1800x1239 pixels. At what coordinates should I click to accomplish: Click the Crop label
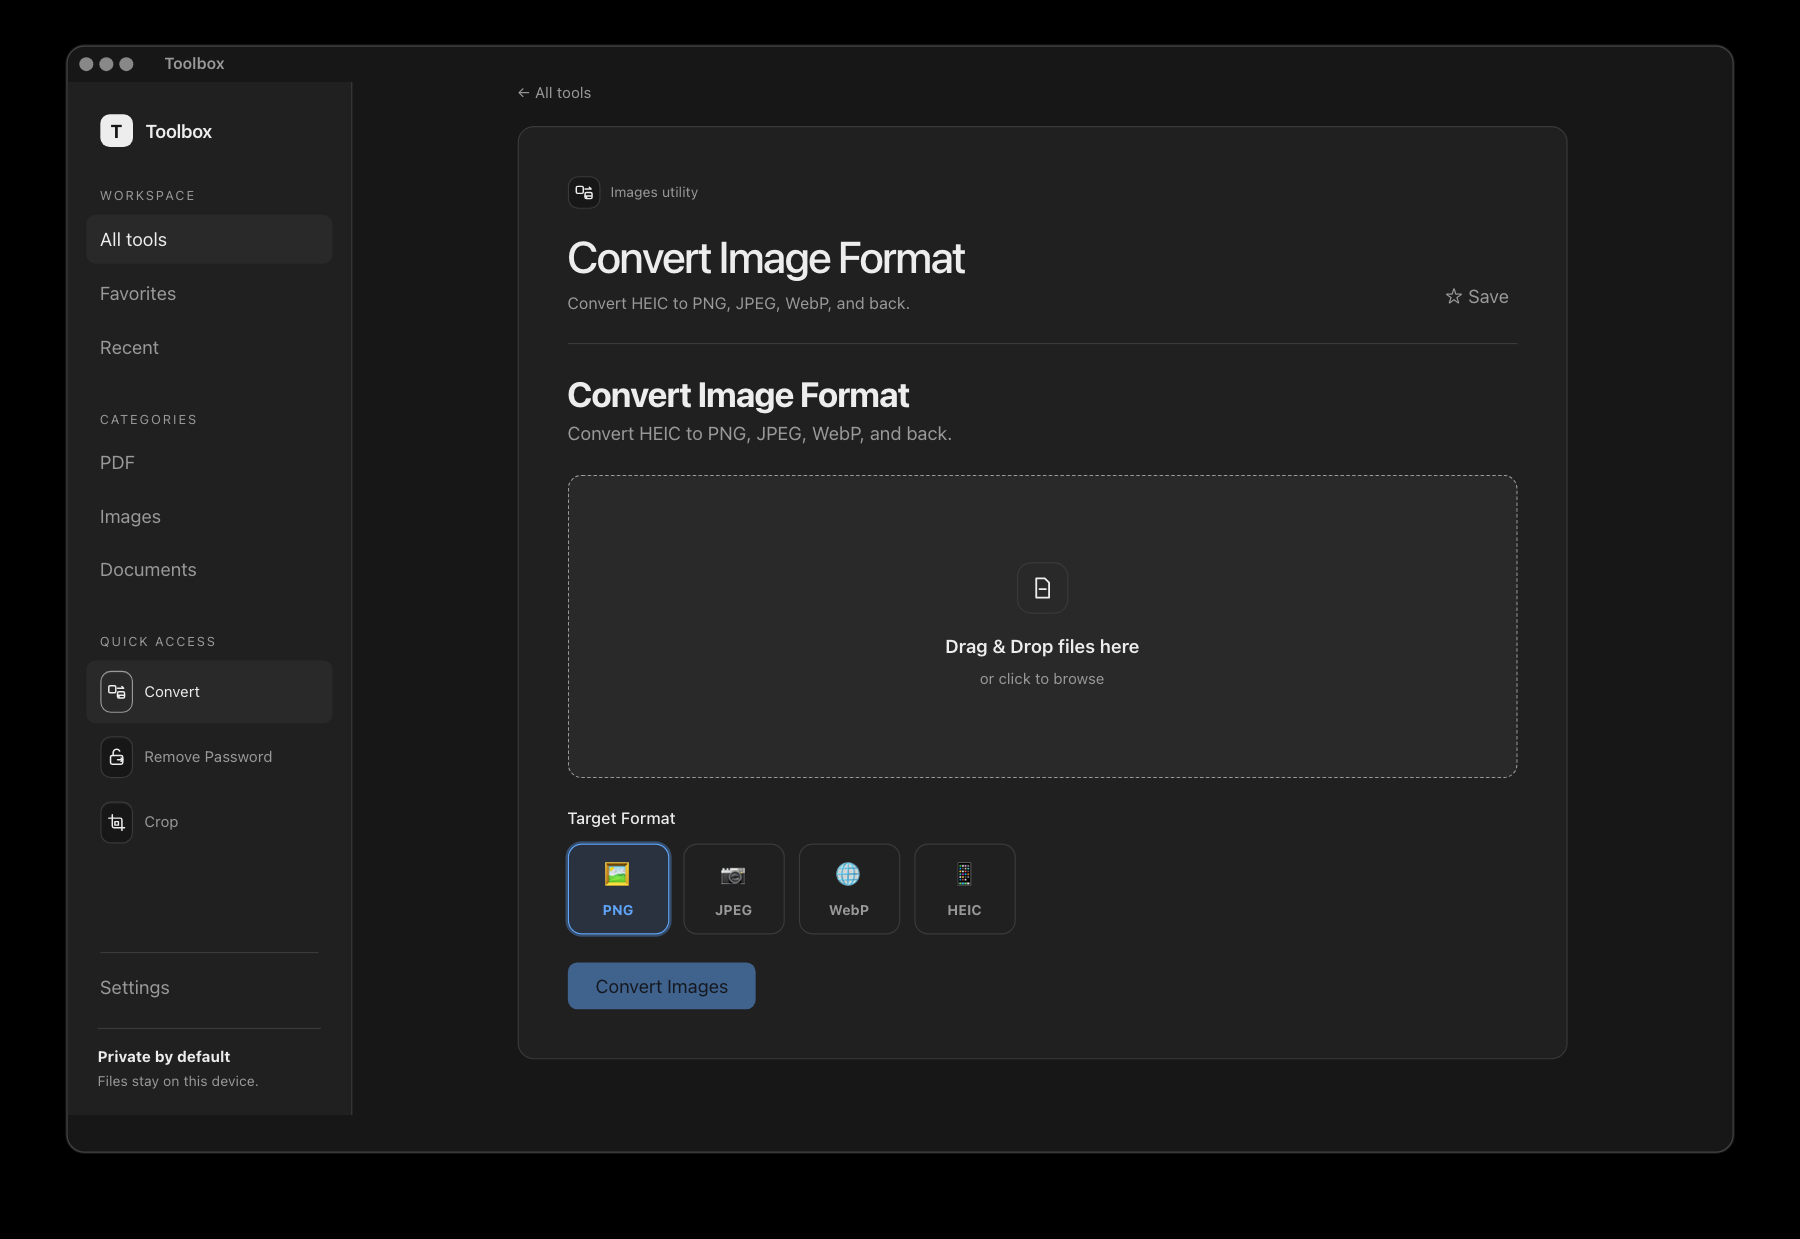coord(161,822)
